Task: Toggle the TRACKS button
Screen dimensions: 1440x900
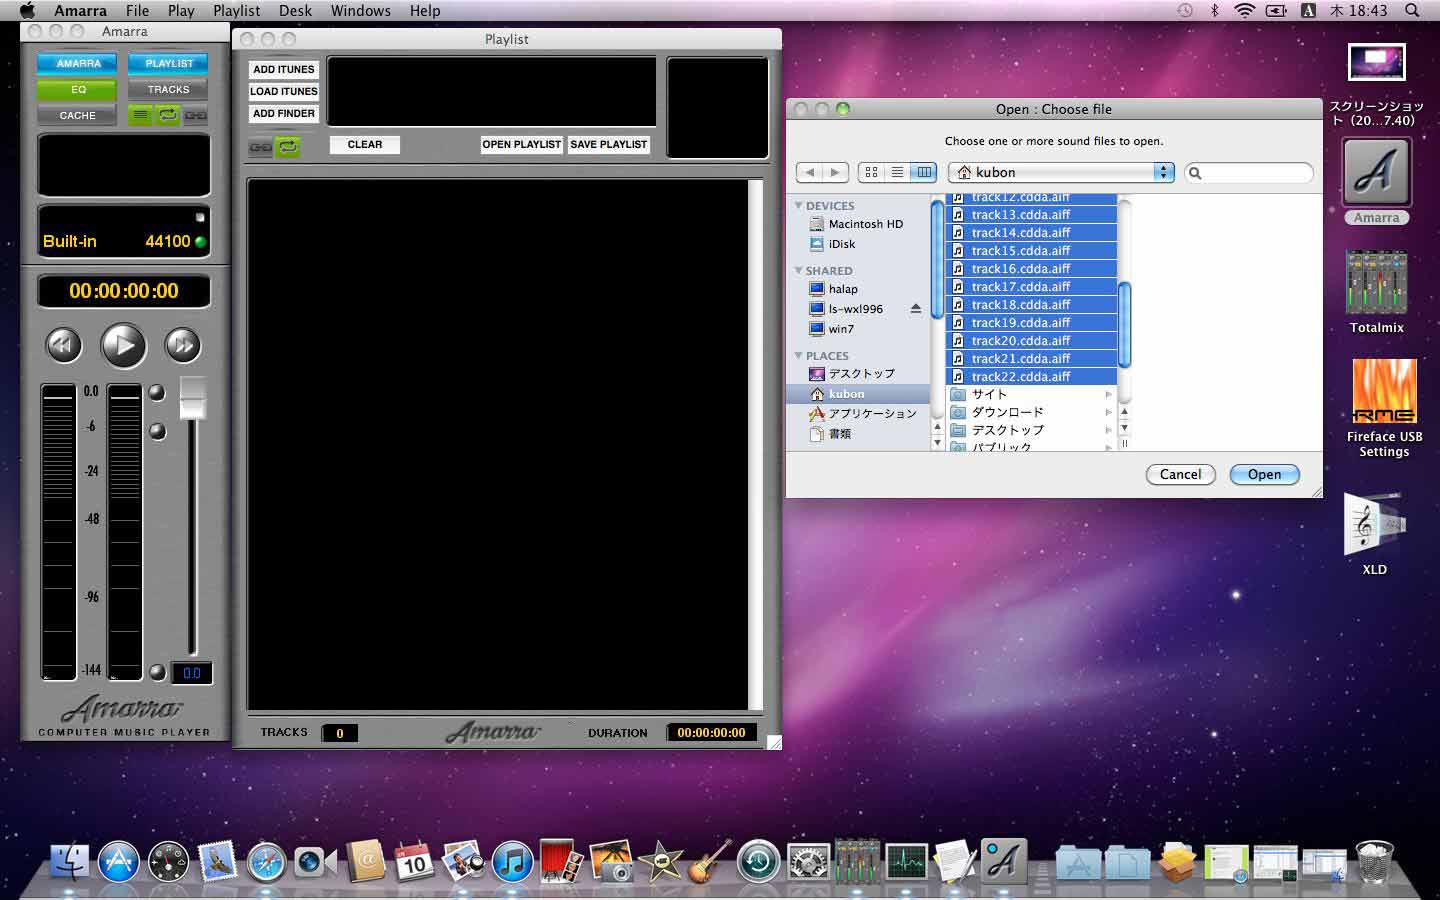Action: (168, 89)
